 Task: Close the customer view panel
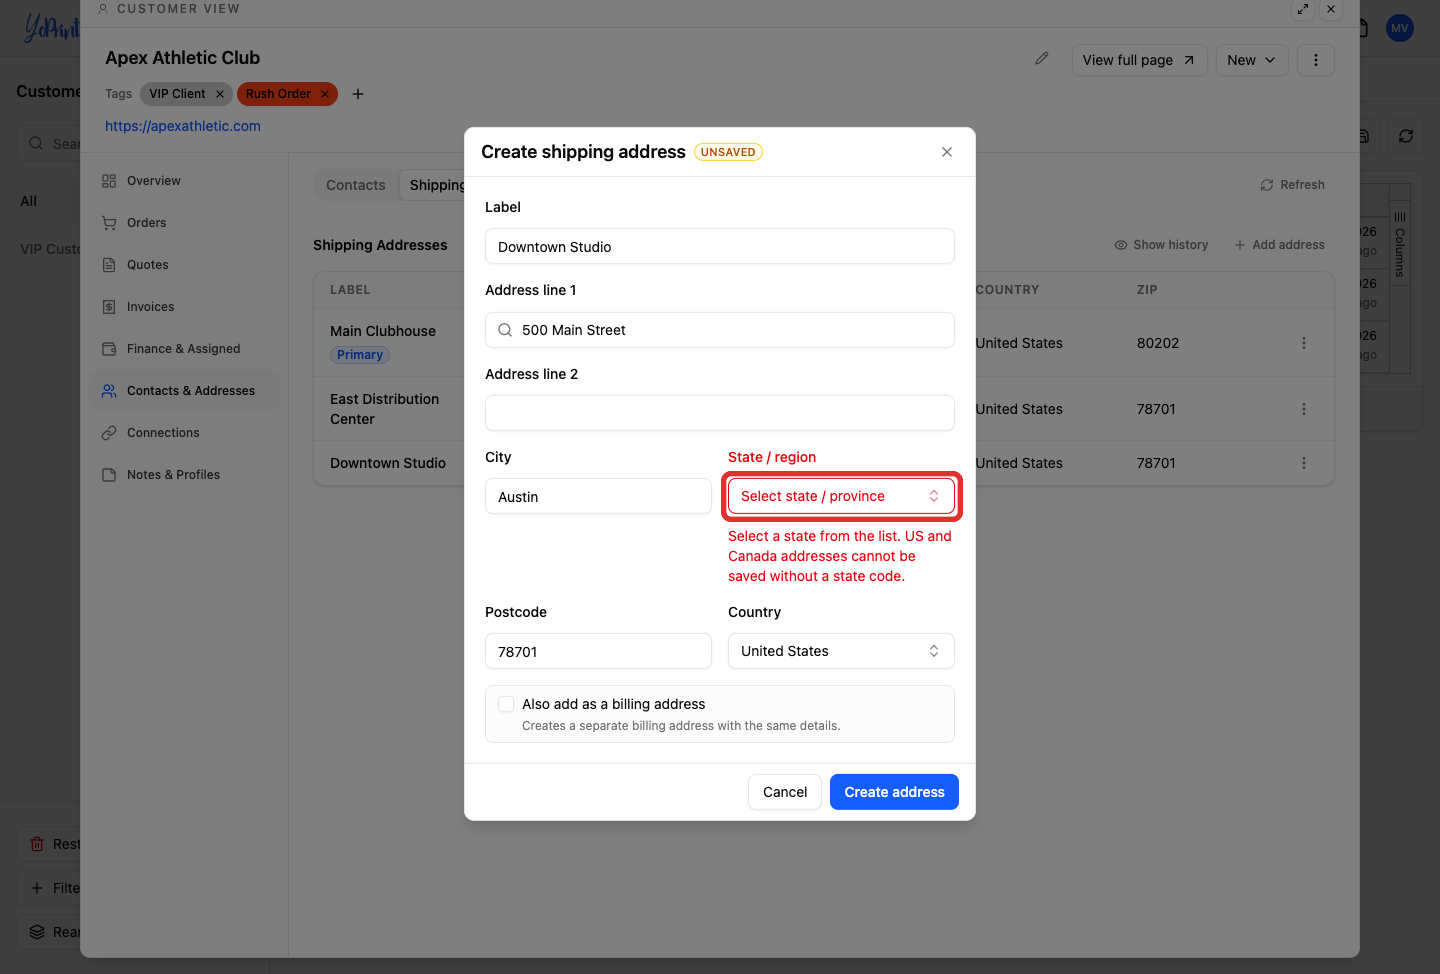[1331, 9]
